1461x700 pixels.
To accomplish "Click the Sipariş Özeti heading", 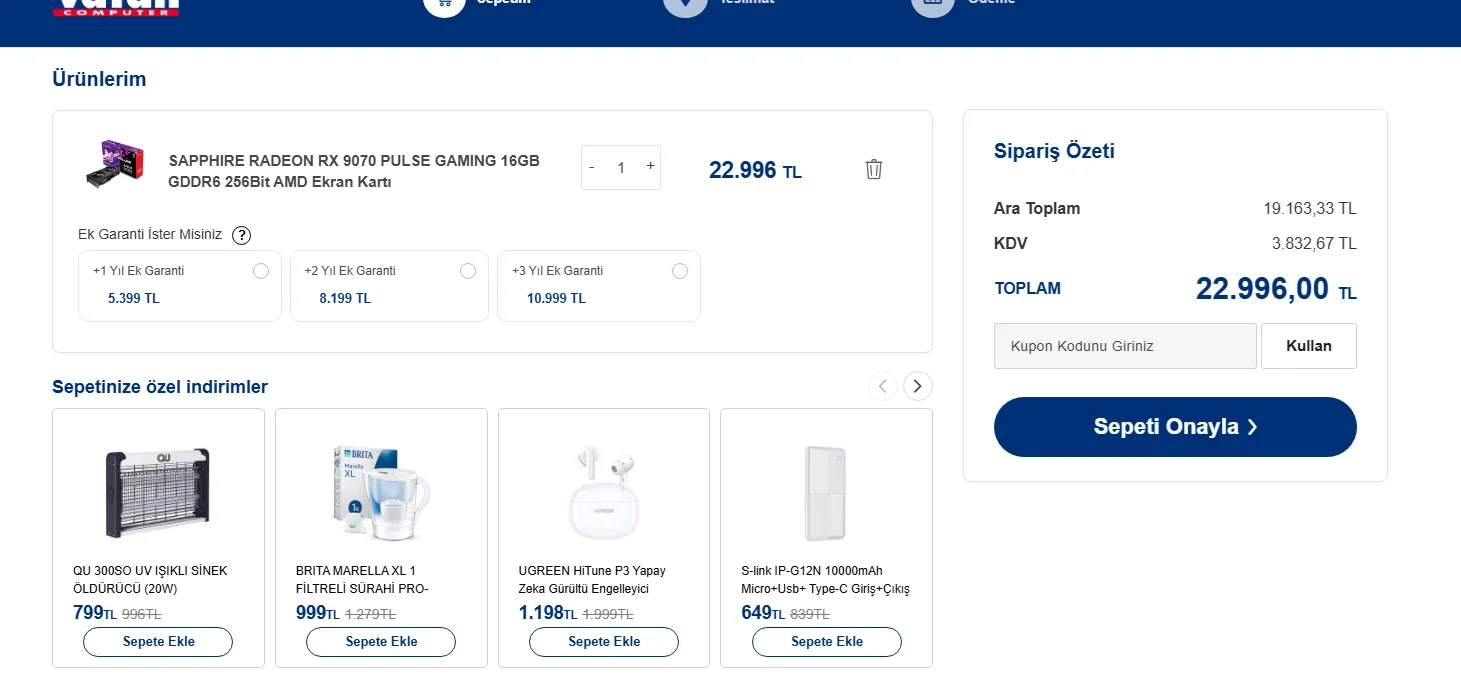I will coord(1054,151).
